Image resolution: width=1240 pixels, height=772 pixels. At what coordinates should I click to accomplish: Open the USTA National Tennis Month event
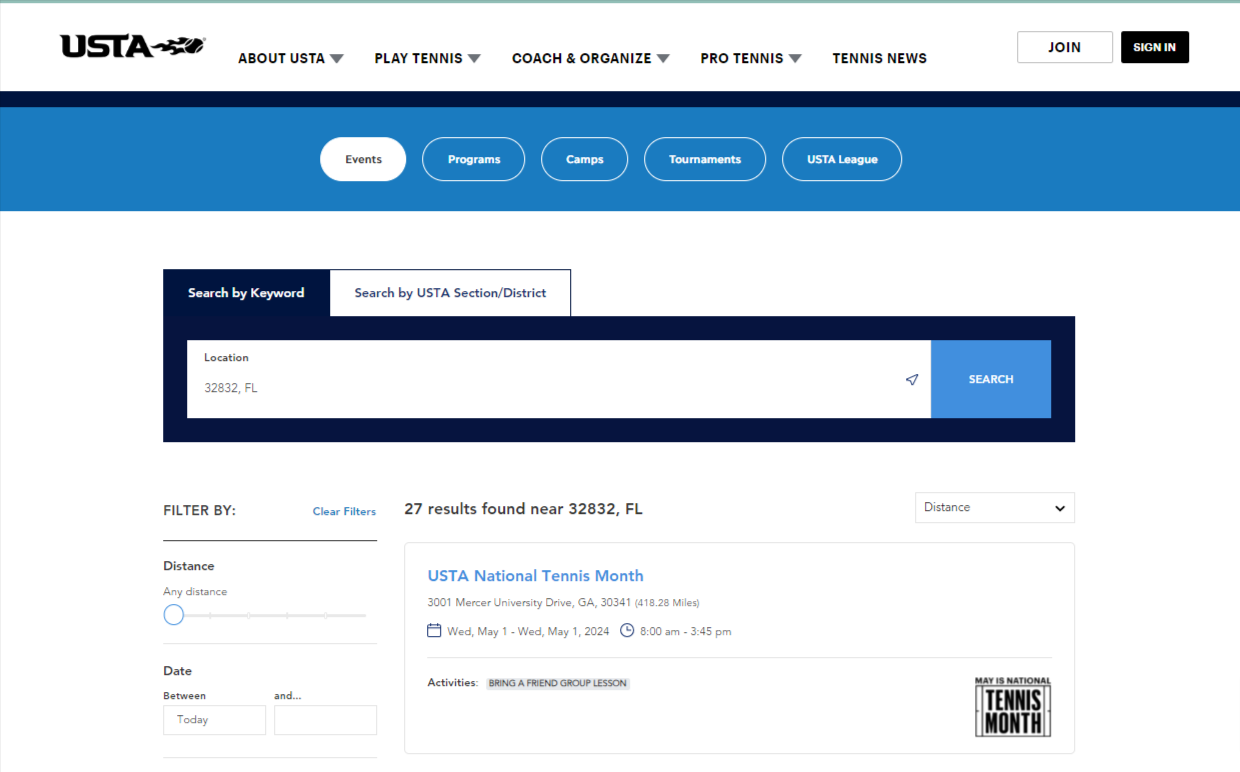tap(535, 576)
